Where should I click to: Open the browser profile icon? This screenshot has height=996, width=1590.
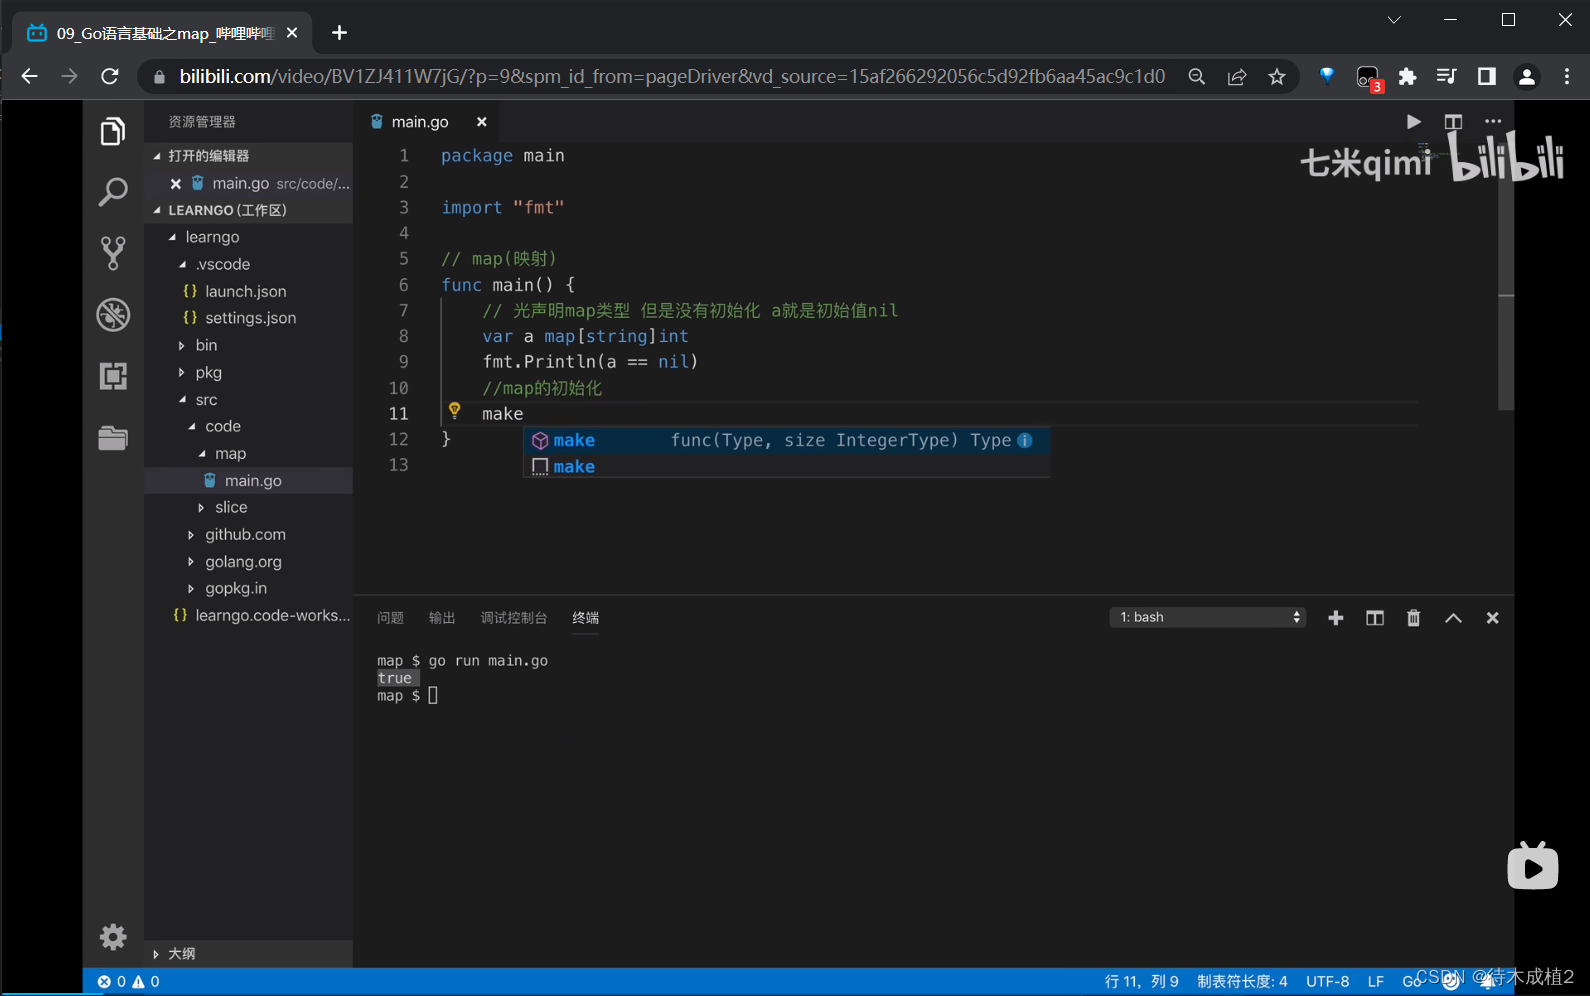tap(1527, 77)
